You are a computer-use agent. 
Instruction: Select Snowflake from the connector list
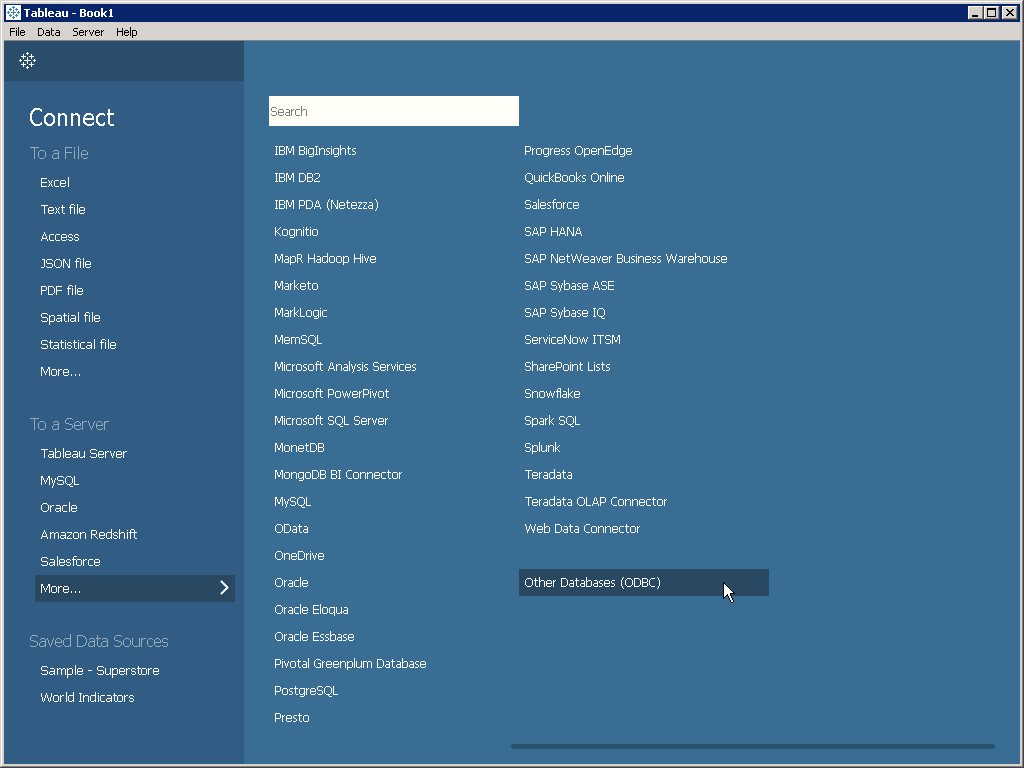(552, 393)
